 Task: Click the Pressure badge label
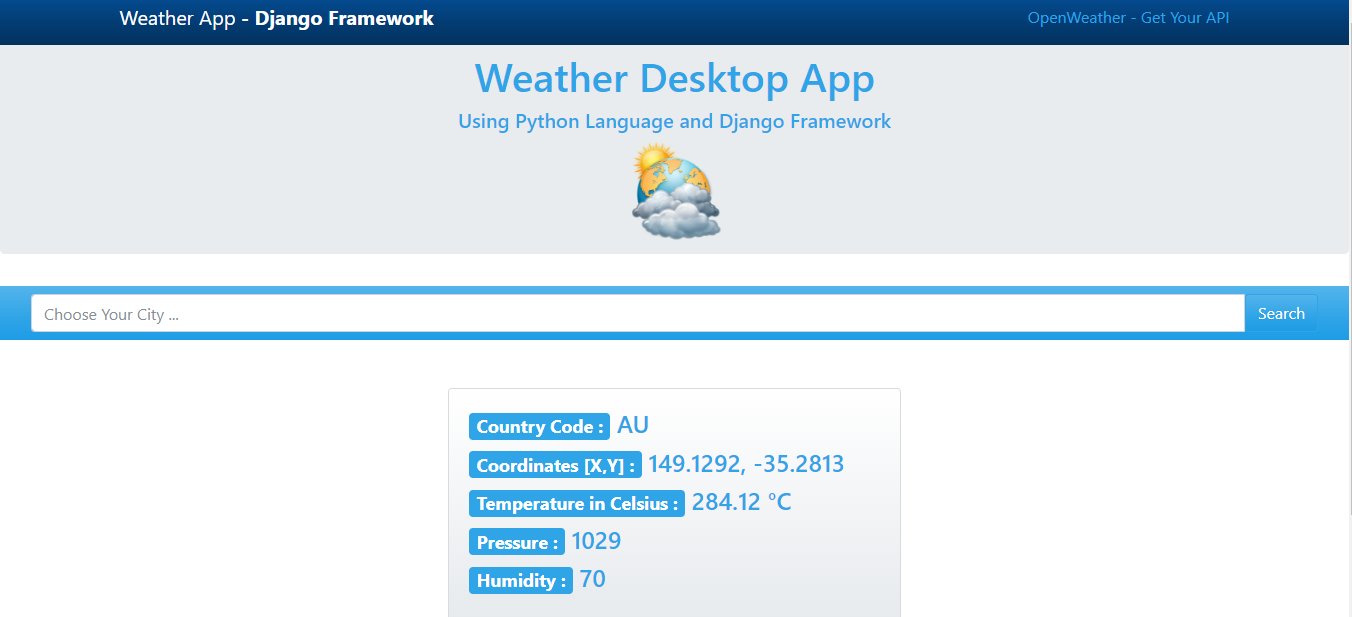point(516,542)
